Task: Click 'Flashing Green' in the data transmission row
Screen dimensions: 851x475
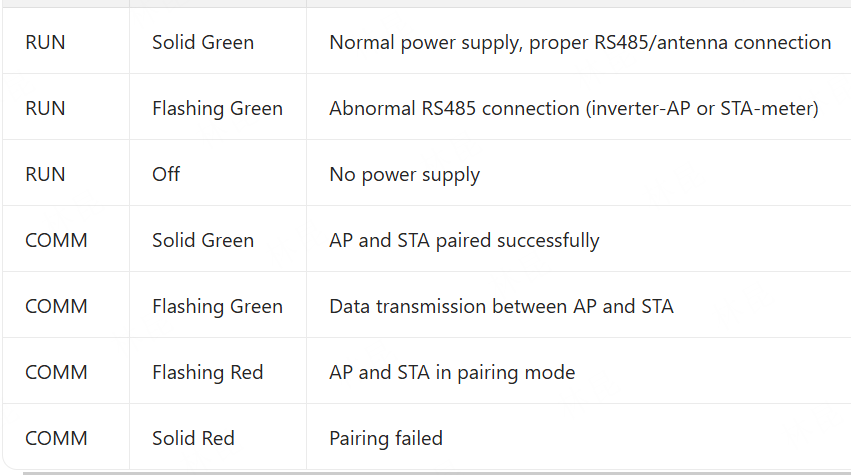Action: pos(217,306)
